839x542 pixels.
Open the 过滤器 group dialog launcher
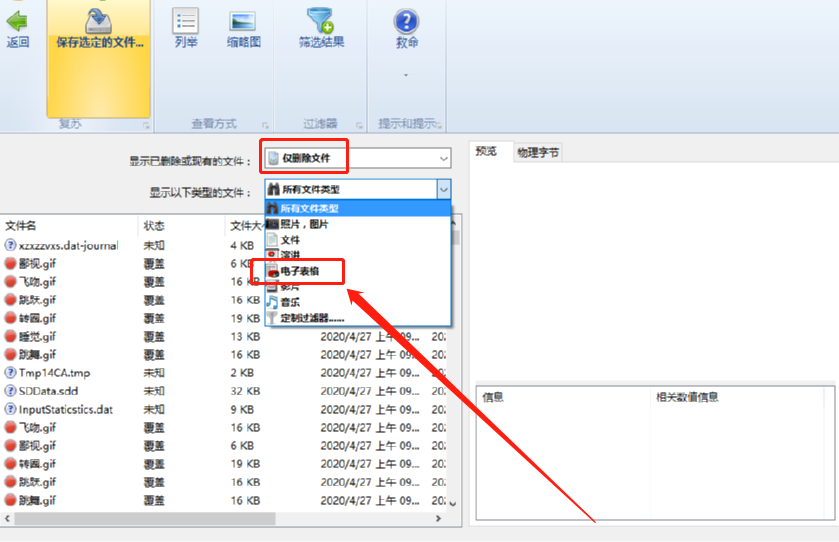359,125
